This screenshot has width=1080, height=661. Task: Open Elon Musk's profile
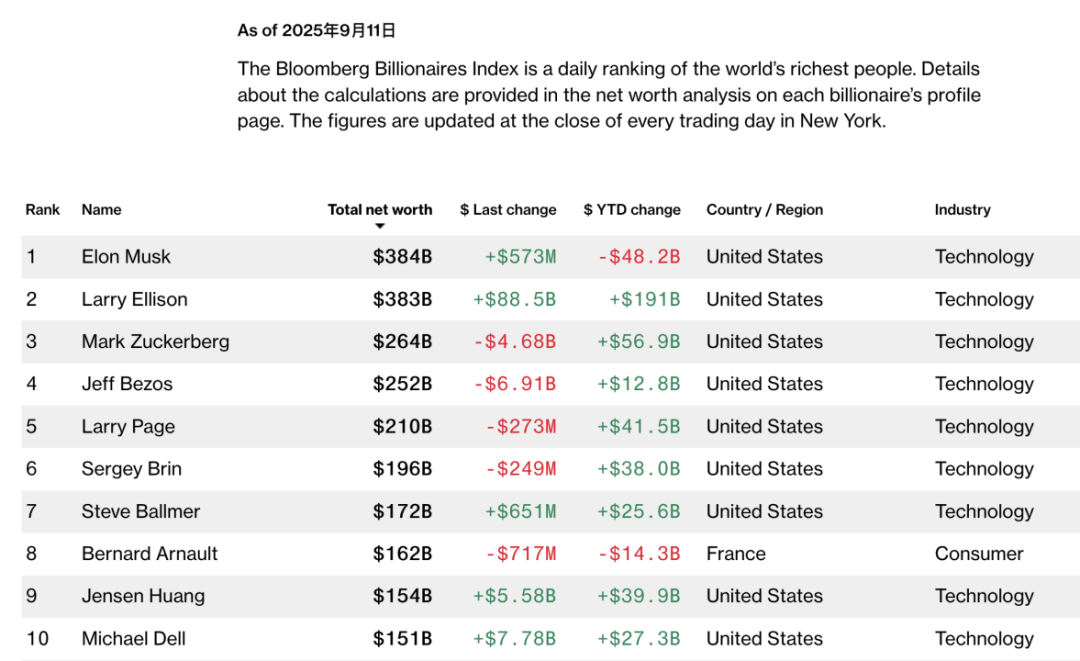click(126, 257)
